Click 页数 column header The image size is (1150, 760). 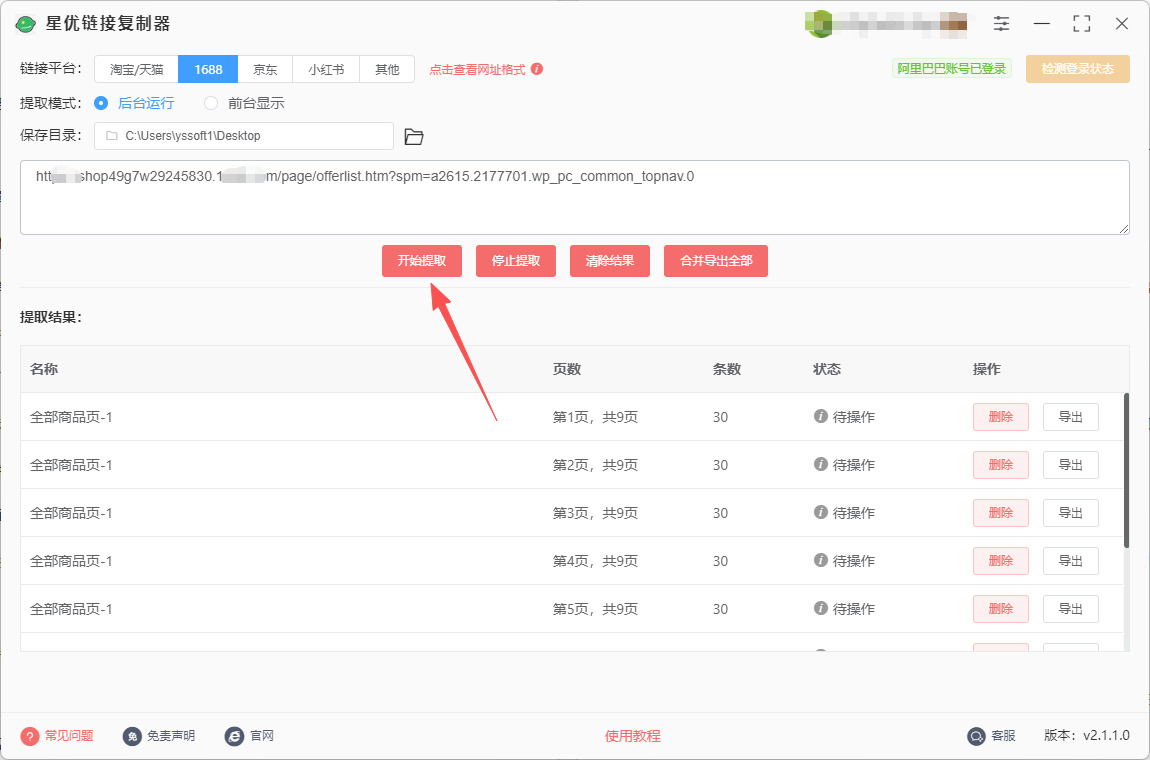coord(567,369)
